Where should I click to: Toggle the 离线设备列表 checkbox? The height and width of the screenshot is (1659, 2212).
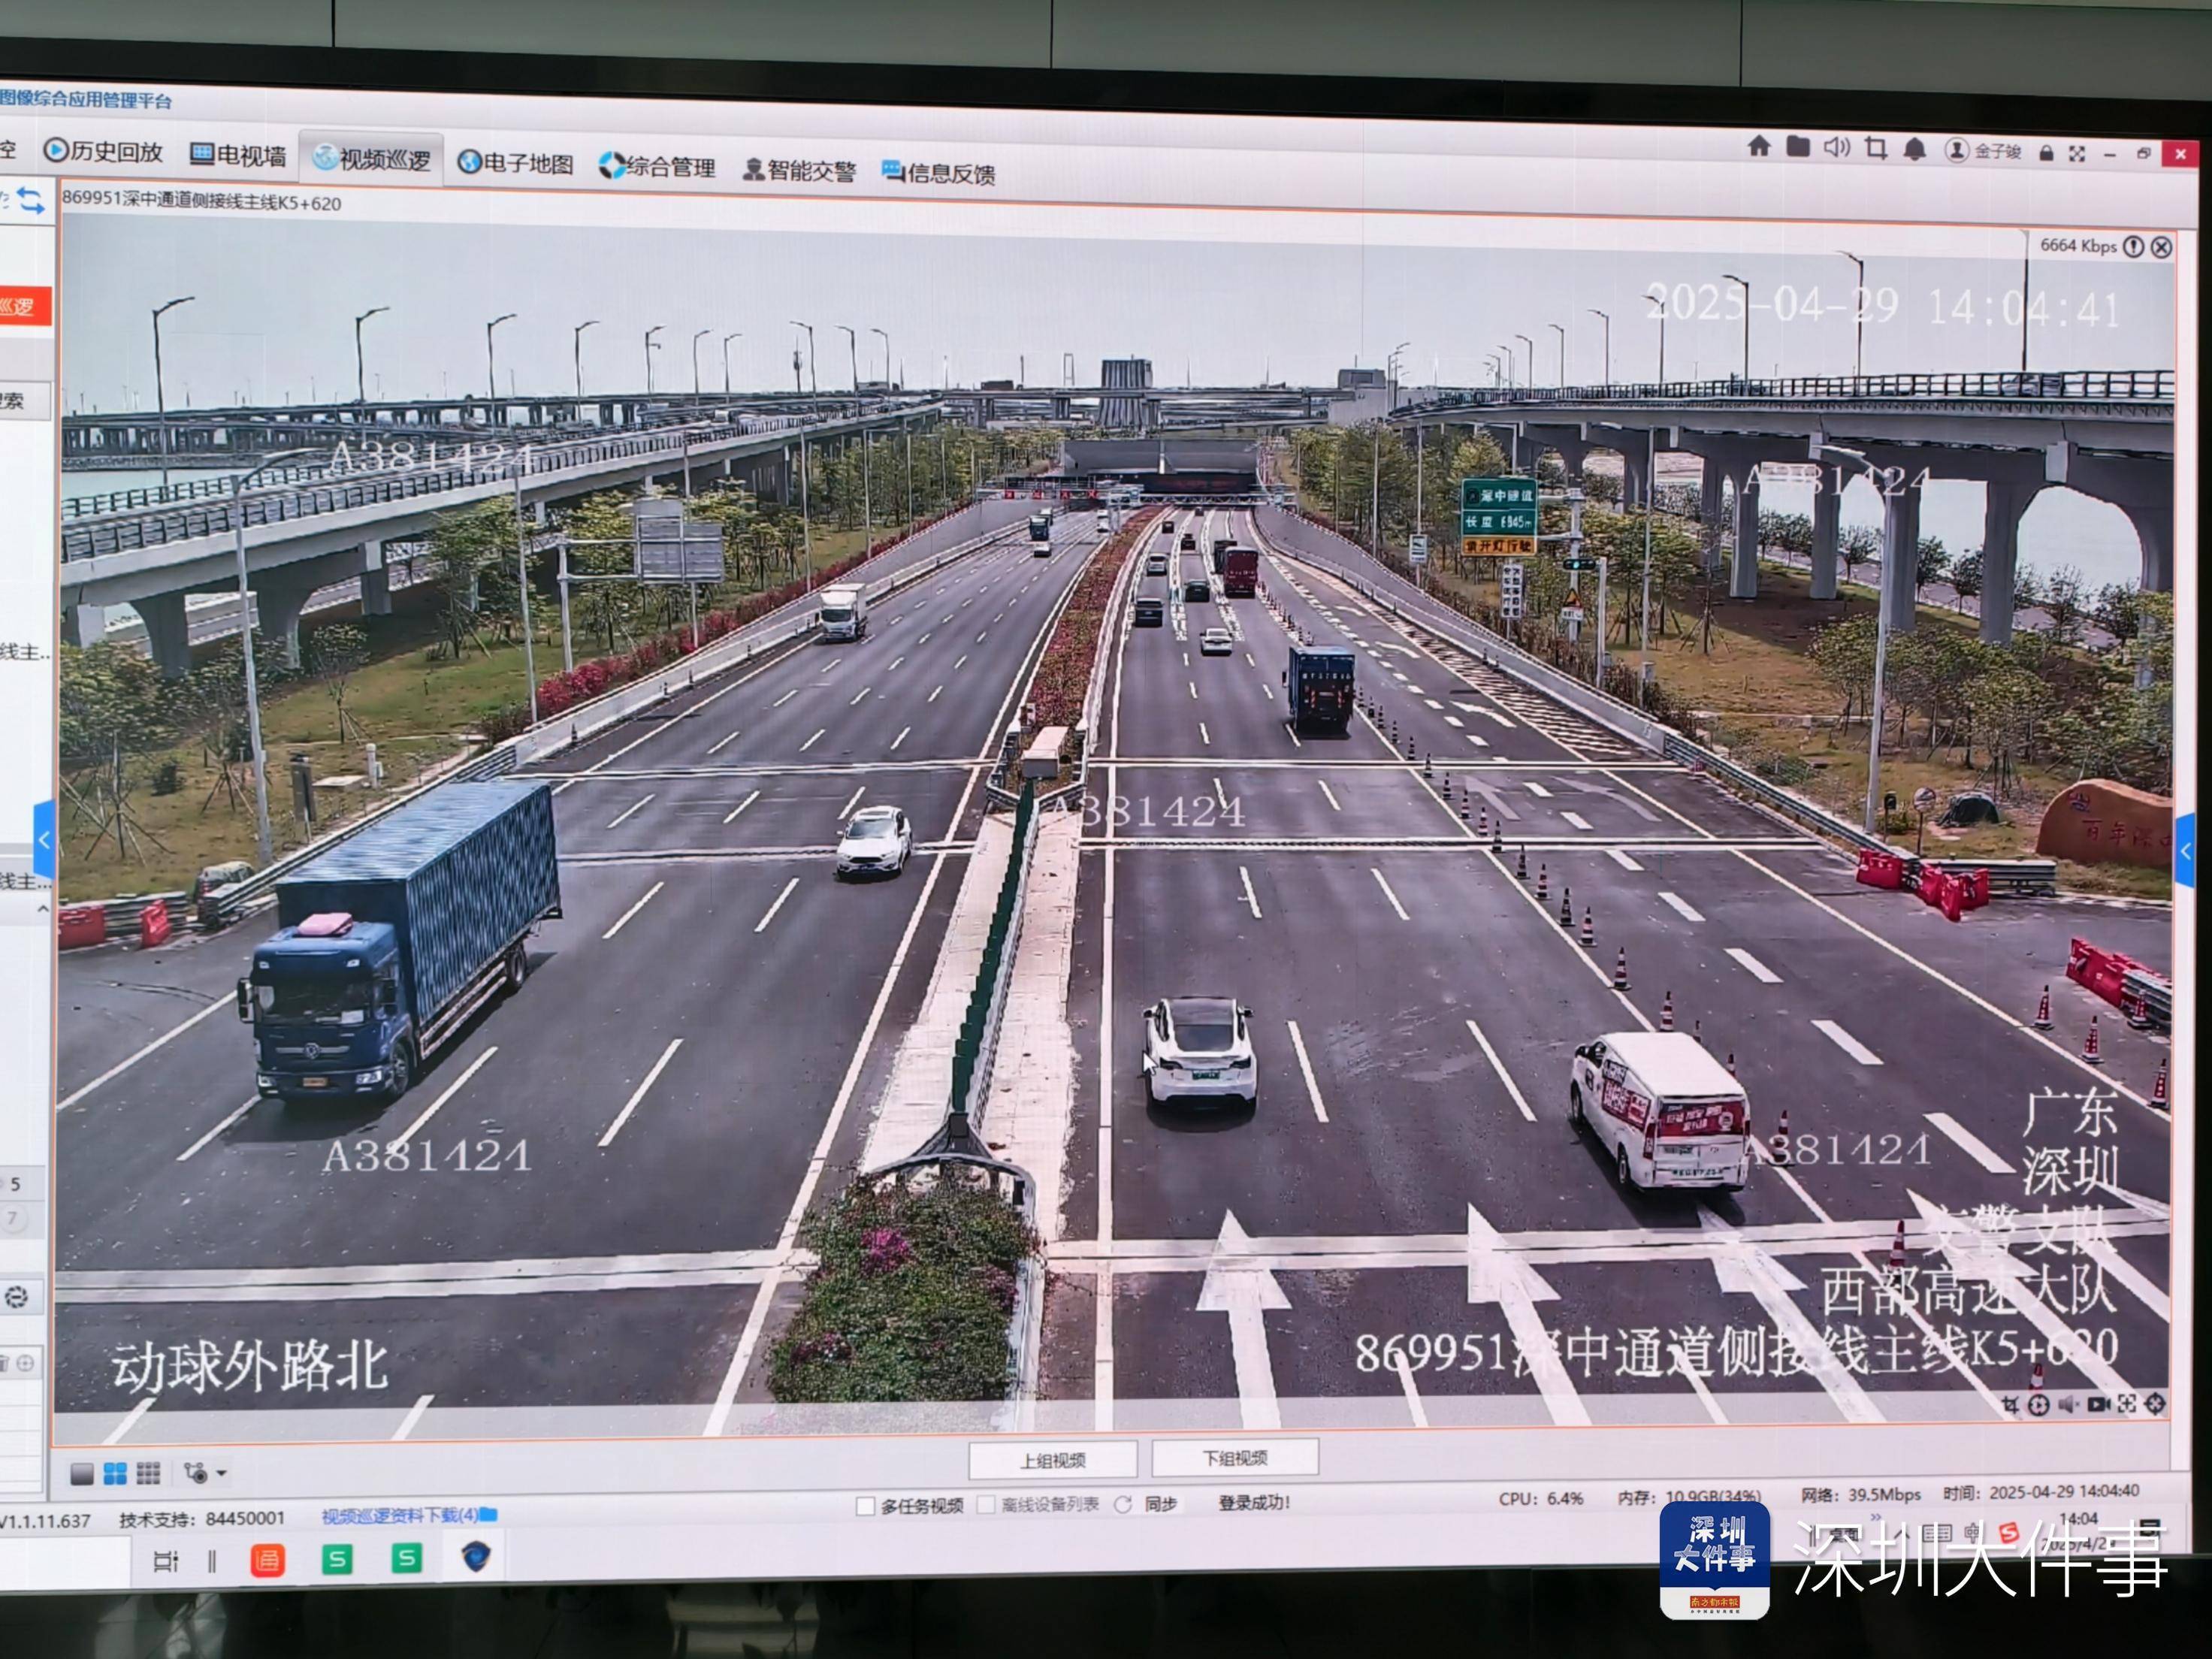coord(987,1505)
